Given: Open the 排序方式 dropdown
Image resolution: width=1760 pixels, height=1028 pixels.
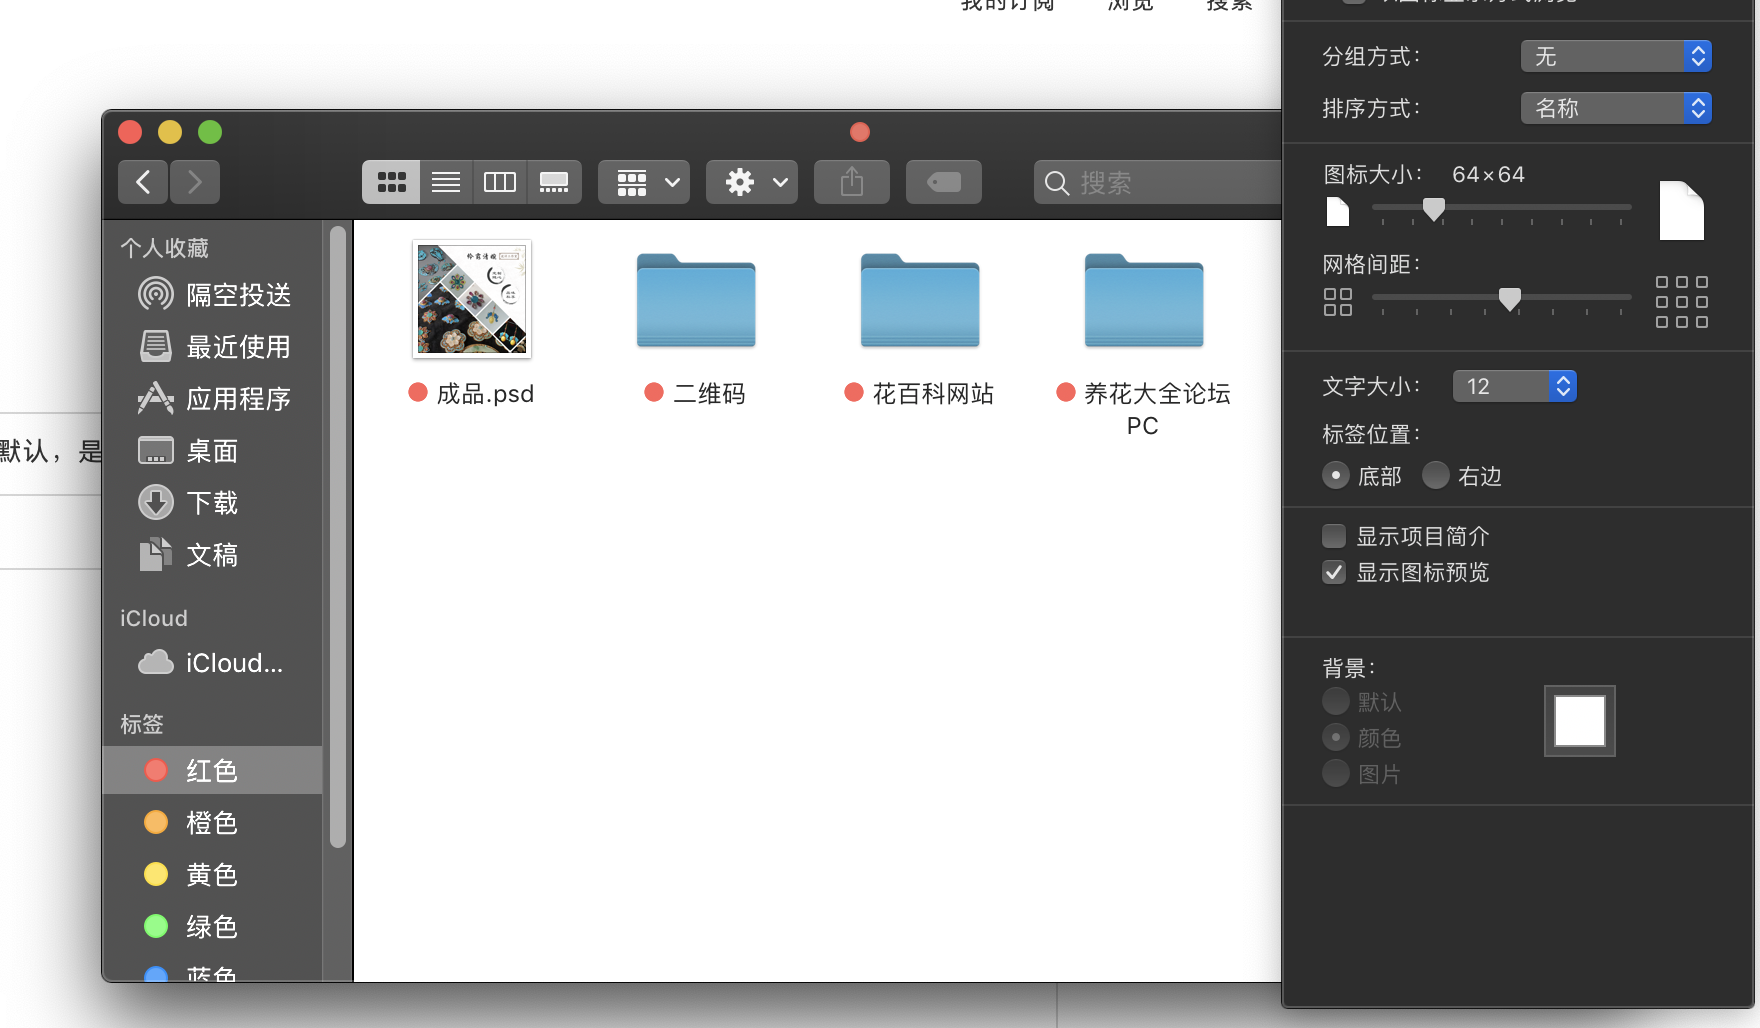Looking at the screenshot, I should (1616, 109).
